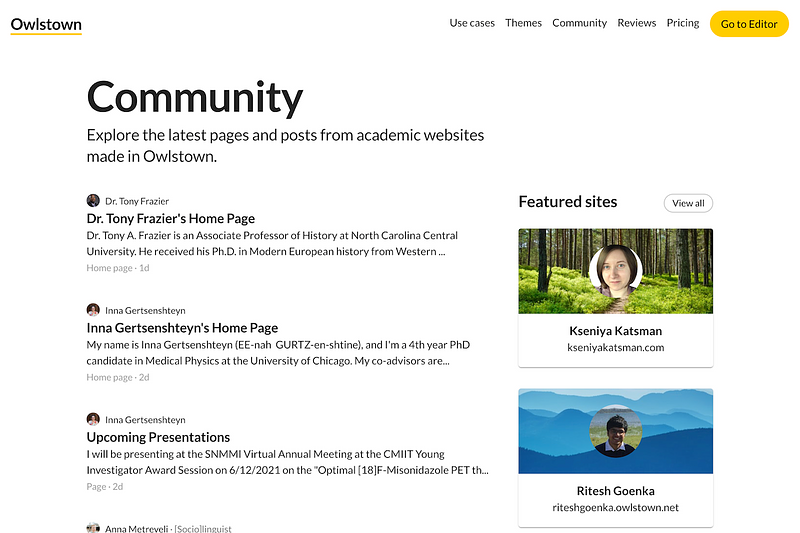Click Kseniya Katsman's circular profile photo
Image resolution: width=800 pixels, height=533 pixels.
click(615, 272)
